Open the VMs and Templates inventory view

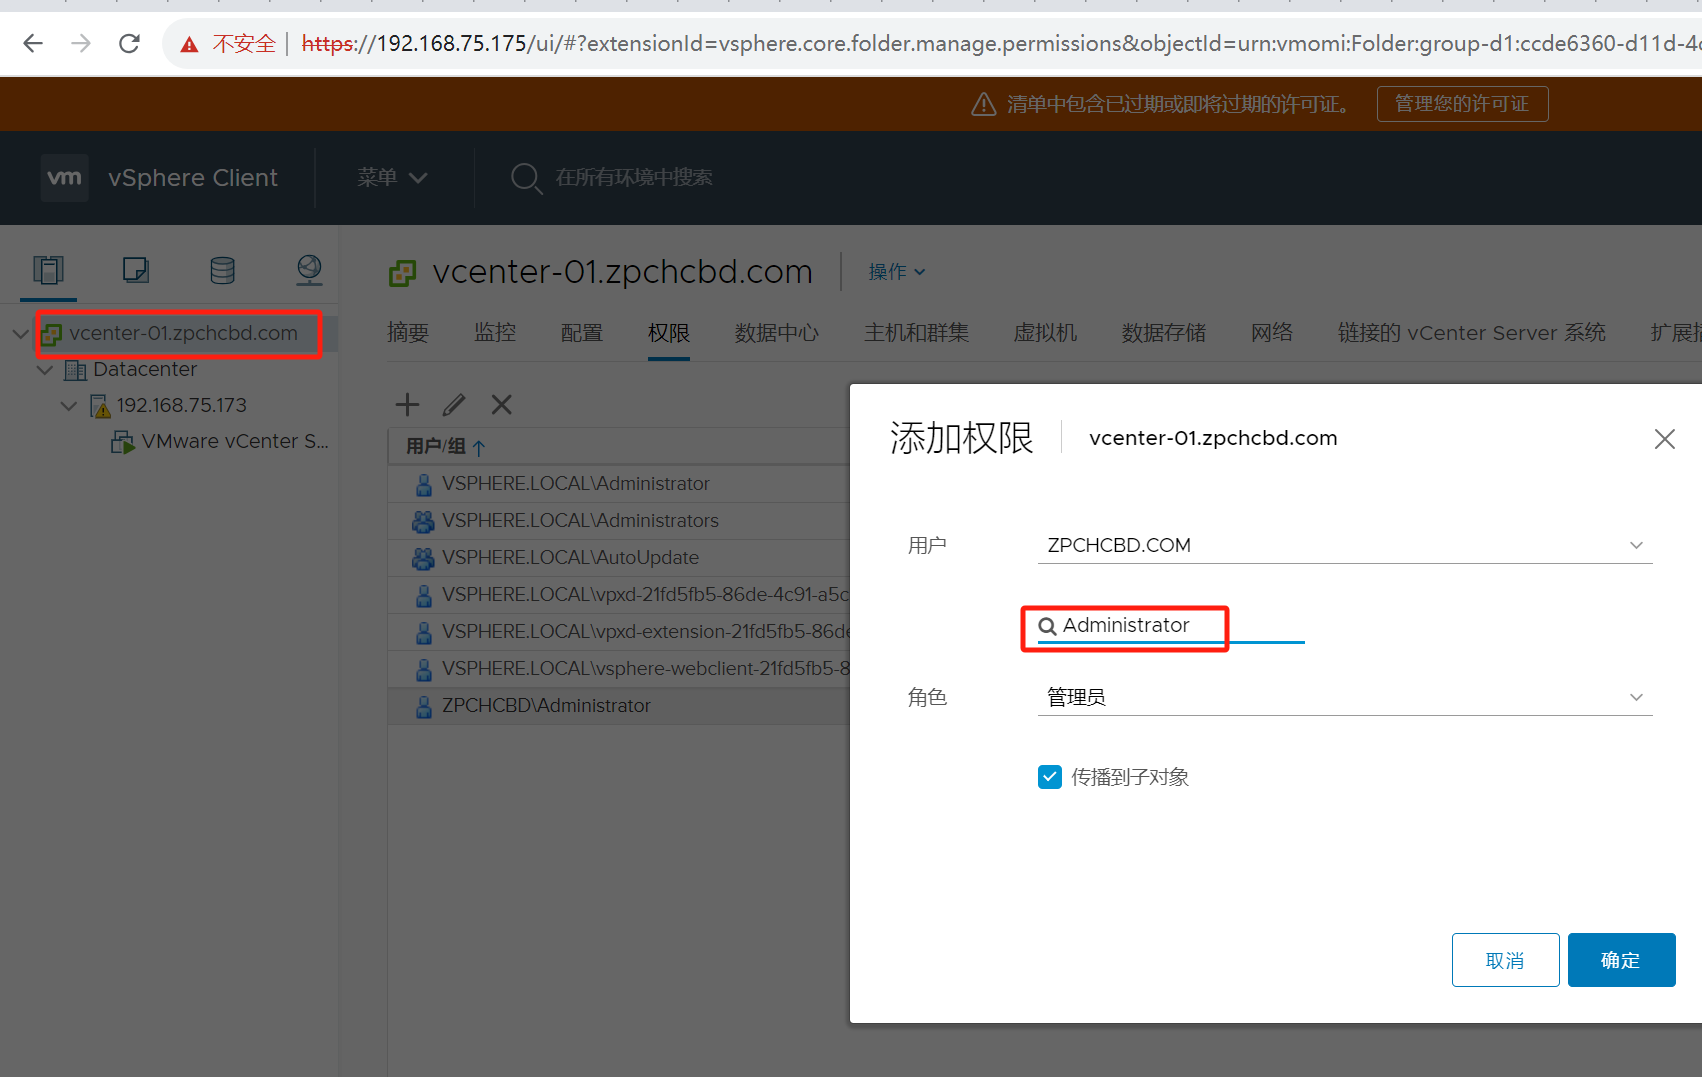tap(136, 270)
